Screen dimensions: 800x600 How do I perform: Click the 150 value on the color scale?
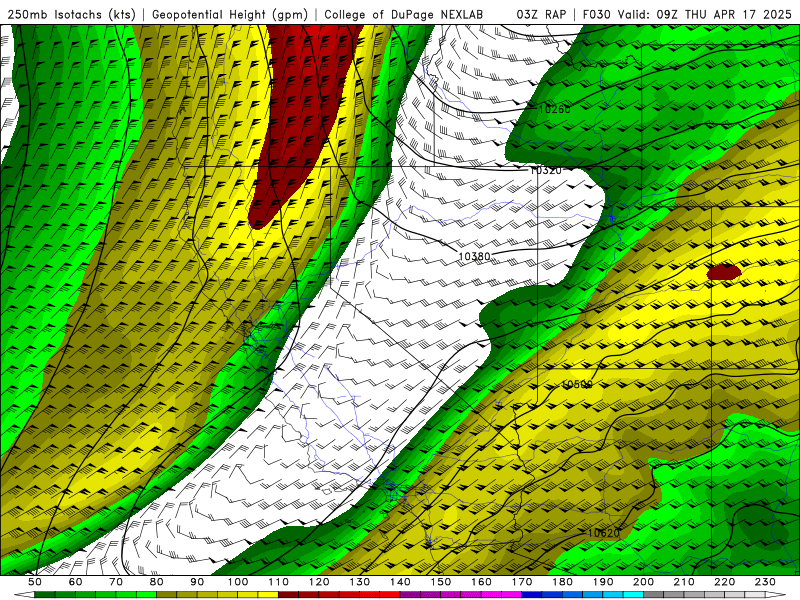(x=441, y=582)
